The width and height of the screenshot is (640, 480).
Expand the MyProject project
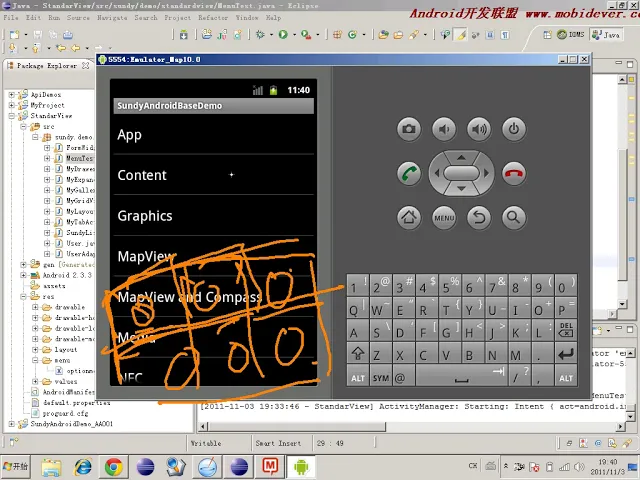tap(12, 105)
